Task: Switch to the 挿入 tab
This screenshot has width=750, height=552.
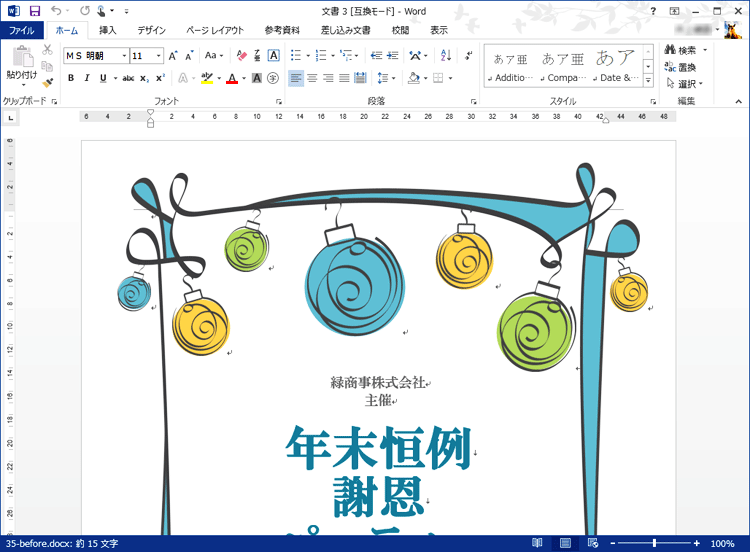Action: [x=108, y=30]
